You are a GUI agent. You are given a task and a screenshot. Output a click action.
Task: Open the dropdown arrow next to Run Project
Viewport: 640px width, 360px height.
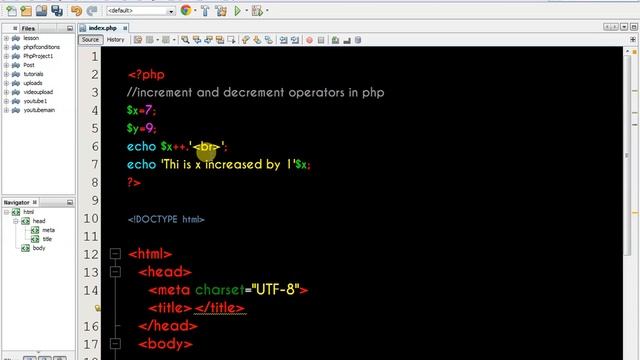pyautogui.click(x=246, y=11)
